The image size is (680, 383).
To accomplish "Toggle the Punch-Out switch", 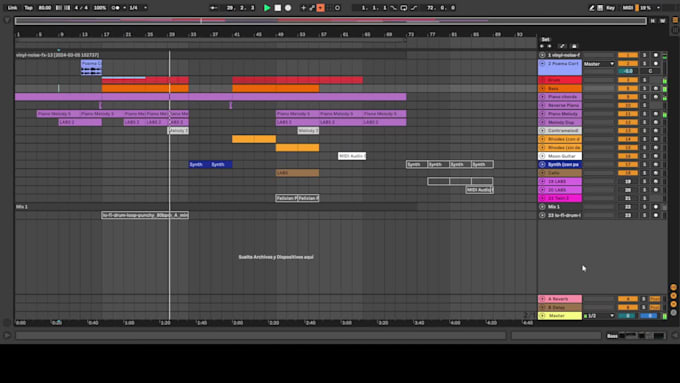I will 414,8.
